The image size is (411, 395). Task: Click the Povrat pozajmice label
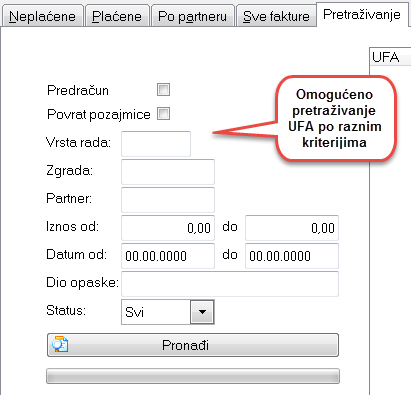tap(99, 114)
